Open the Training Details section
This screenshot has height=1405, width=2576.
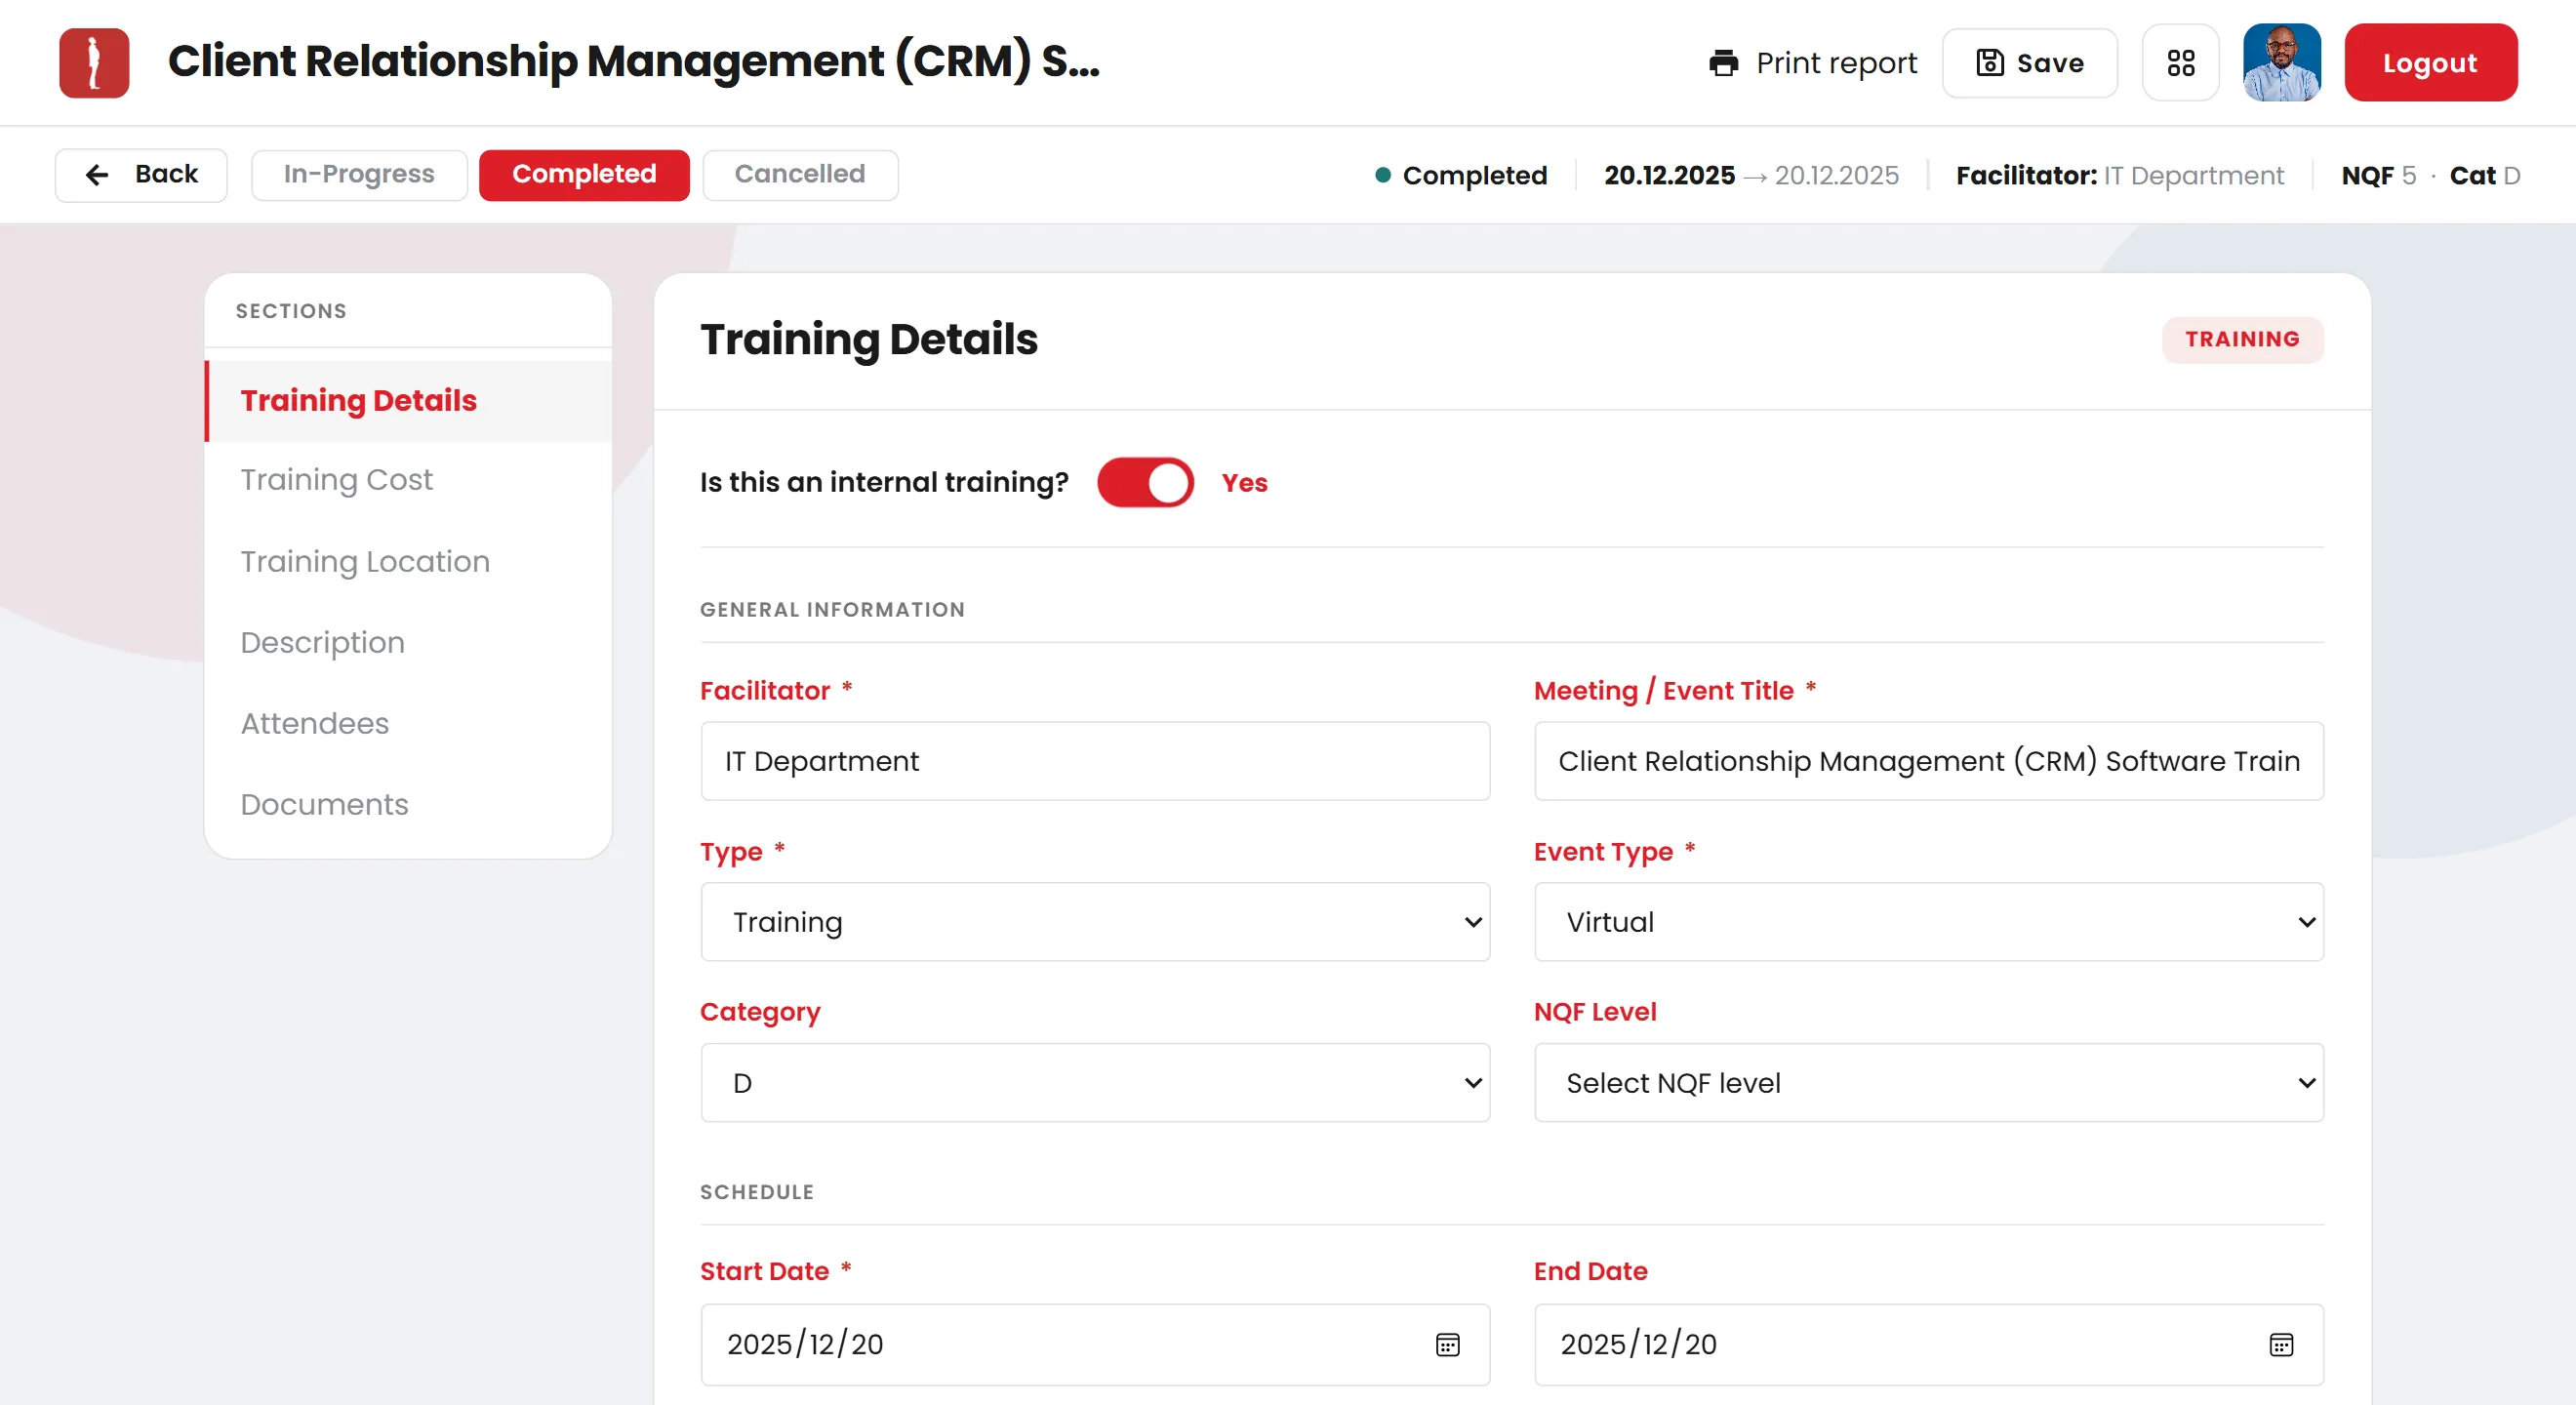[408, 401]
